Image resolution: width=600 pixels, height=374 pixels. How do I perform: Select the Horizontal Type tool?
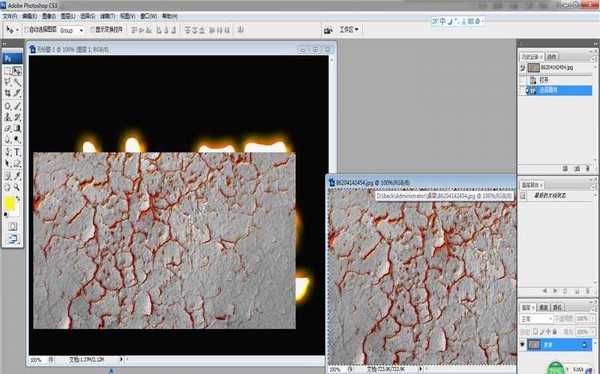pos(17,152)
